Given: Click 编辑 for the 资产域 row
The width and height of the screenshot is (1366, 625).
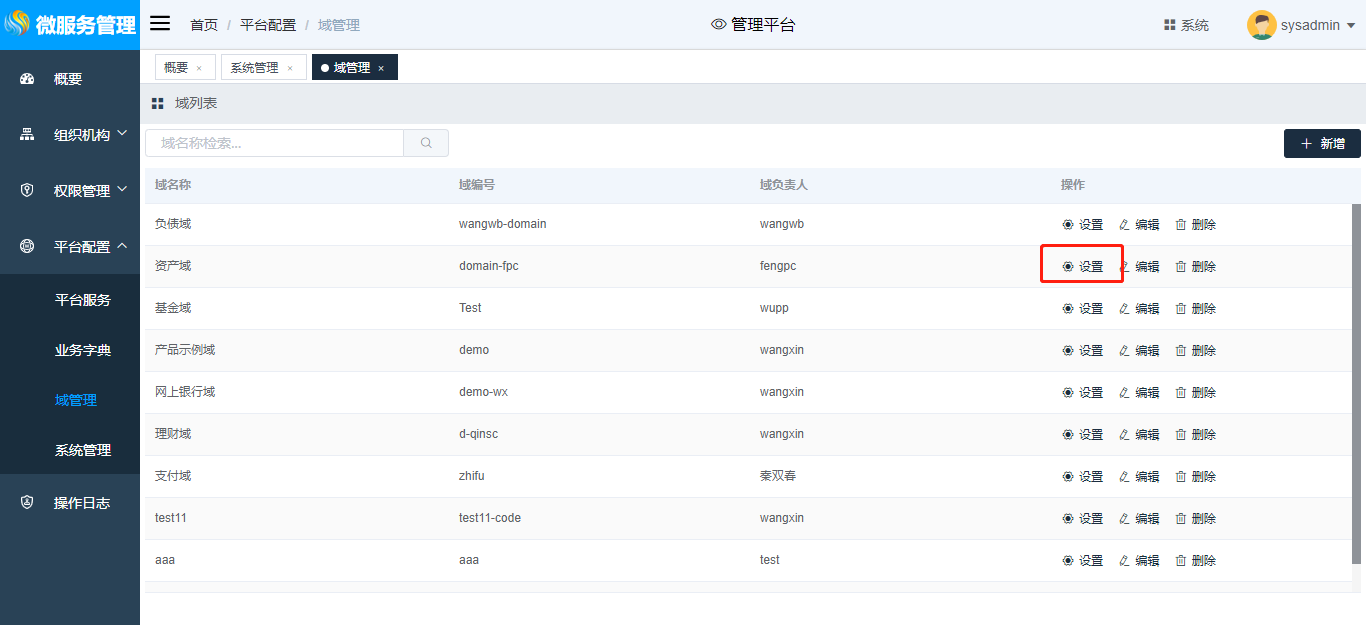Looking at the screenshot, I should [x=1139, y=267].
